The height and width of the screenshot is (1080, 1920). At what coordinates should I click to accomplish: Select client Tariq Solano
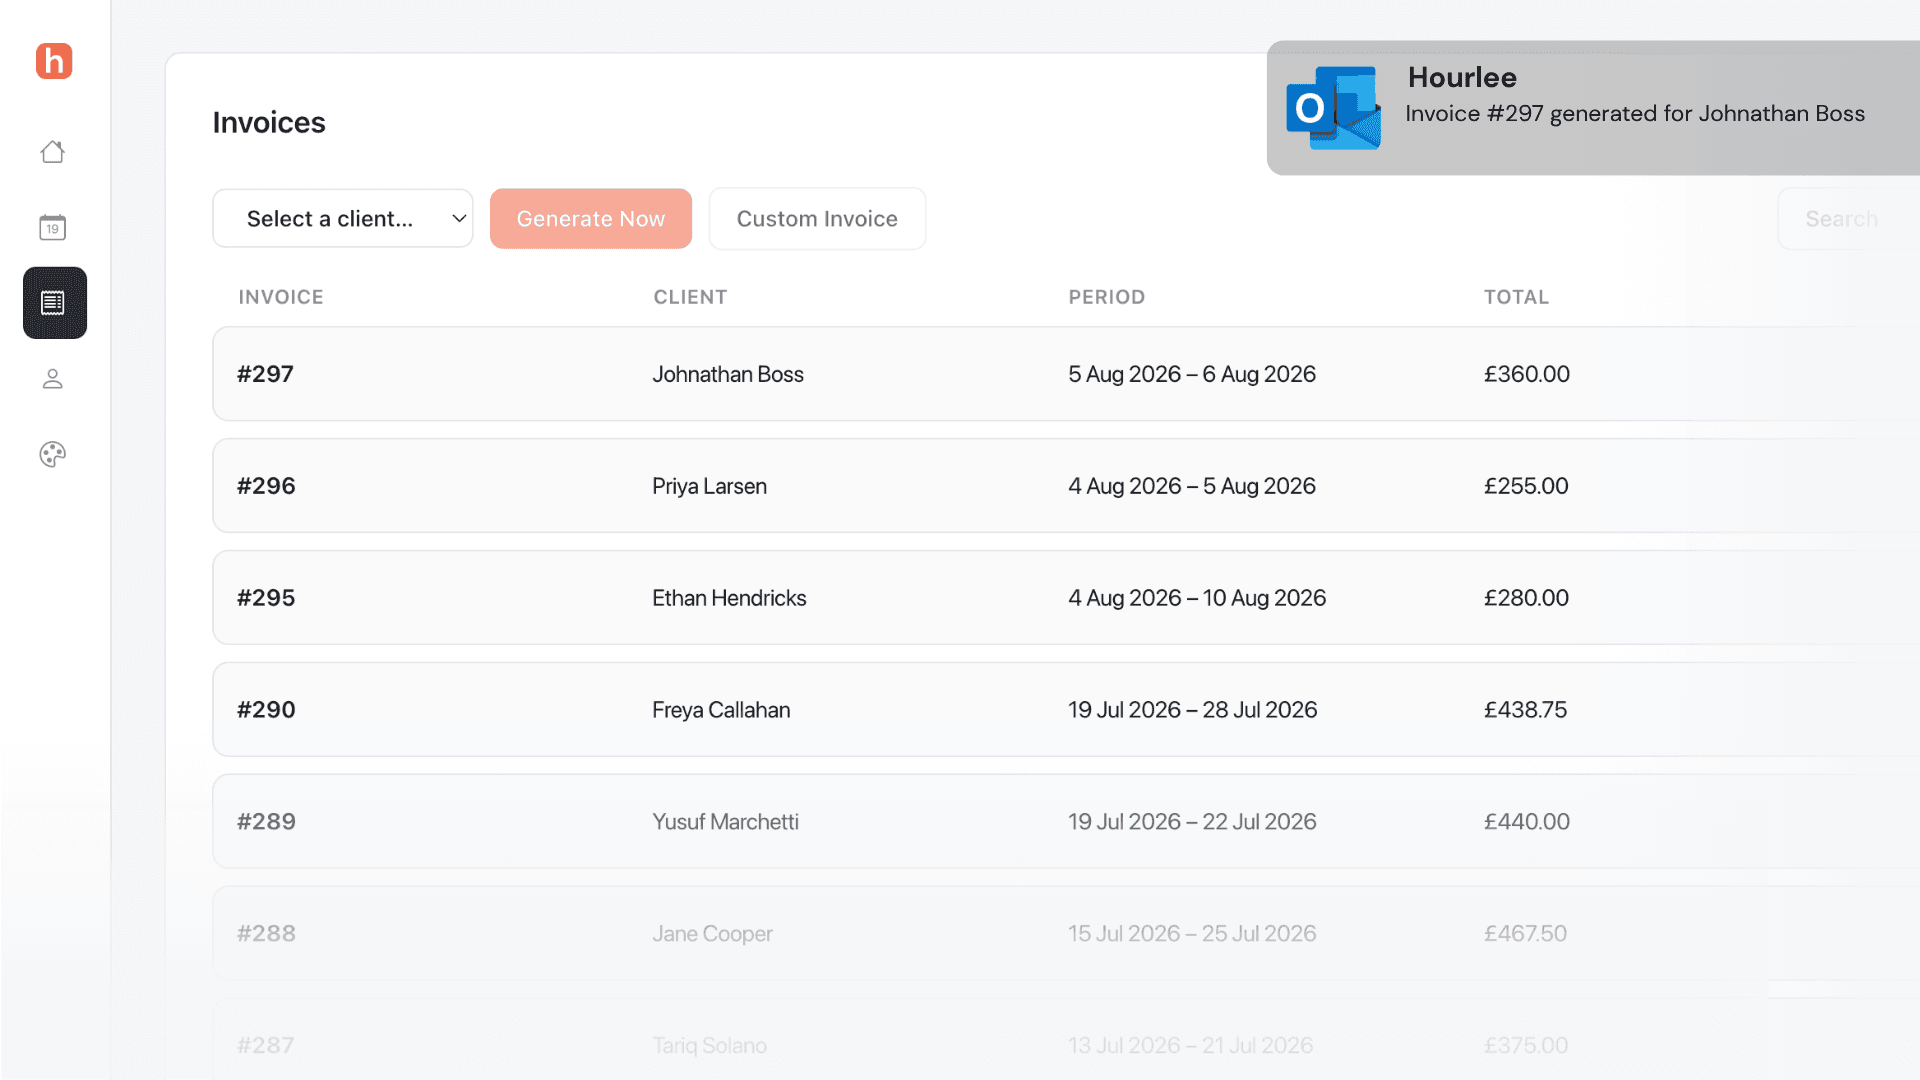pos(710,1046)
